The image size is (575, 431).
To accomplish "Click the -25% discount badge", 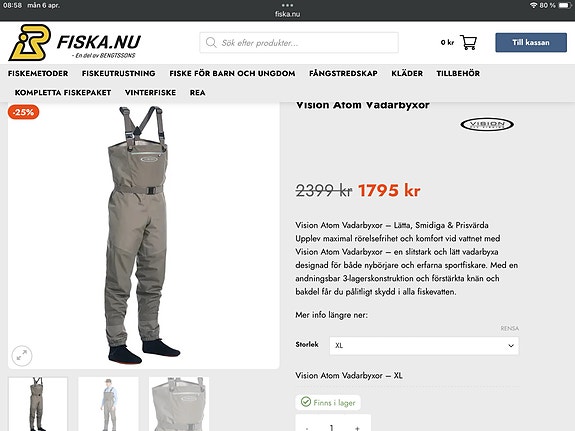I will click(x=23, y=112).
